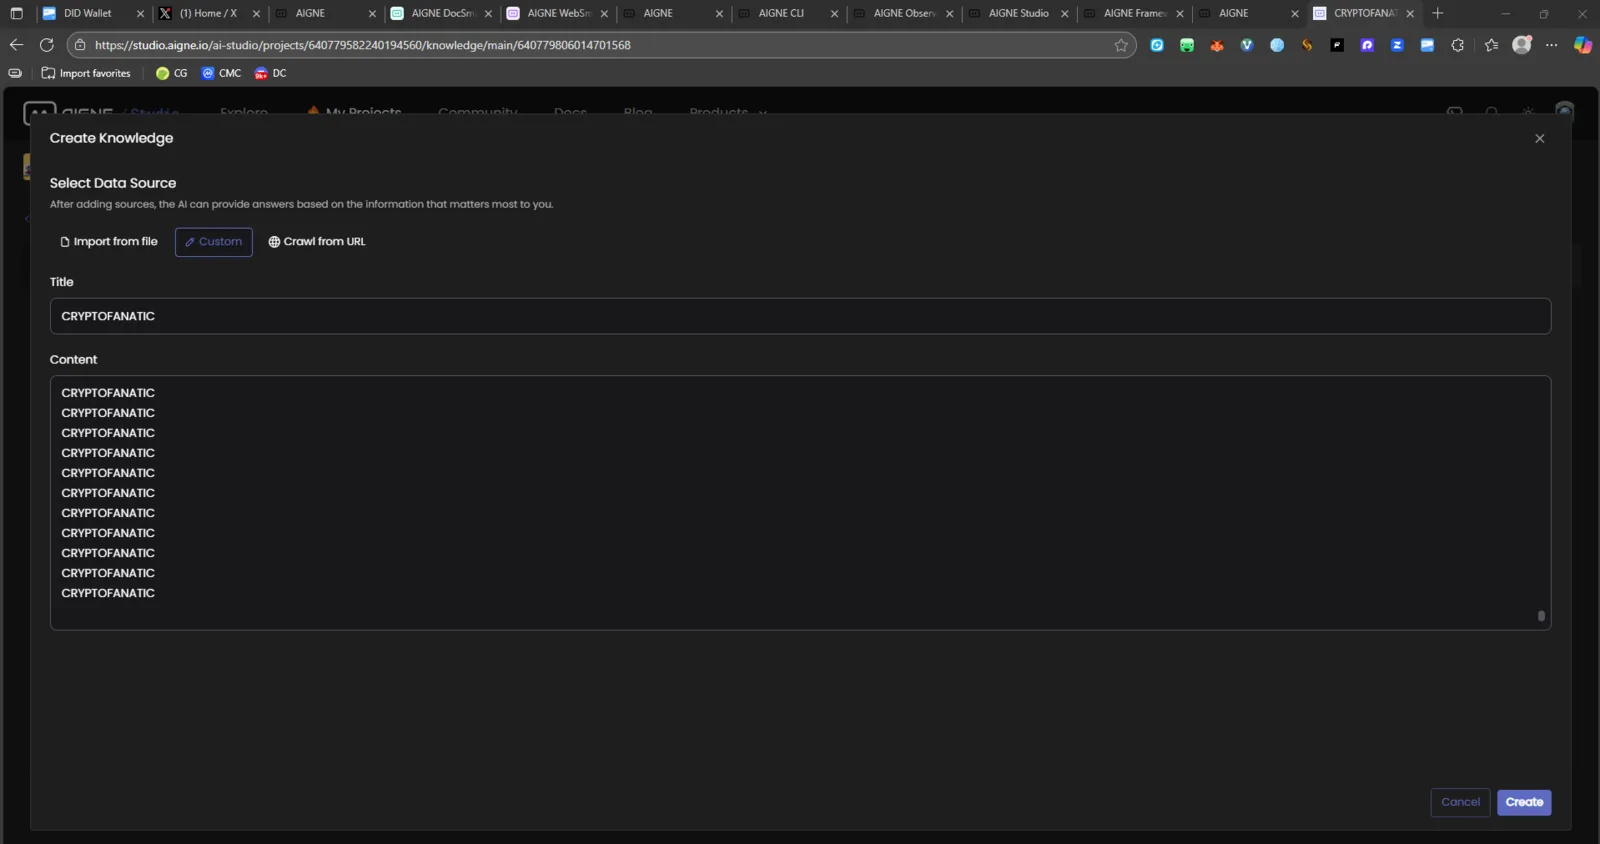Close the AIGNE Studio tab
The height and width of the screenshot is (844, 1600).
(x=1064, y=14)
